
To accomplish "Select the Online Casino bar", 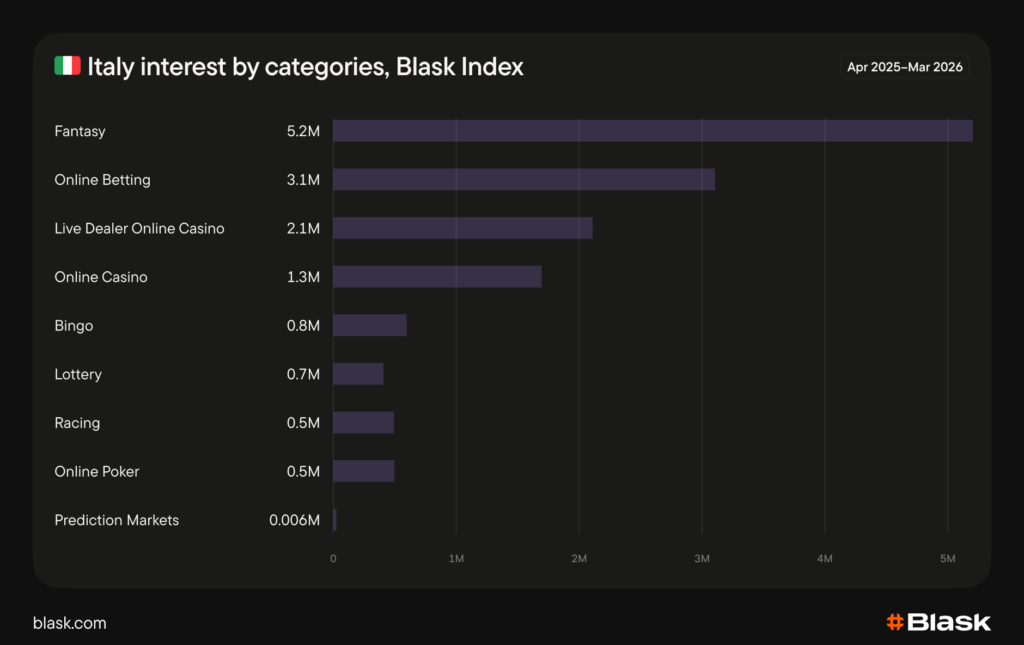I will [437, 277].
